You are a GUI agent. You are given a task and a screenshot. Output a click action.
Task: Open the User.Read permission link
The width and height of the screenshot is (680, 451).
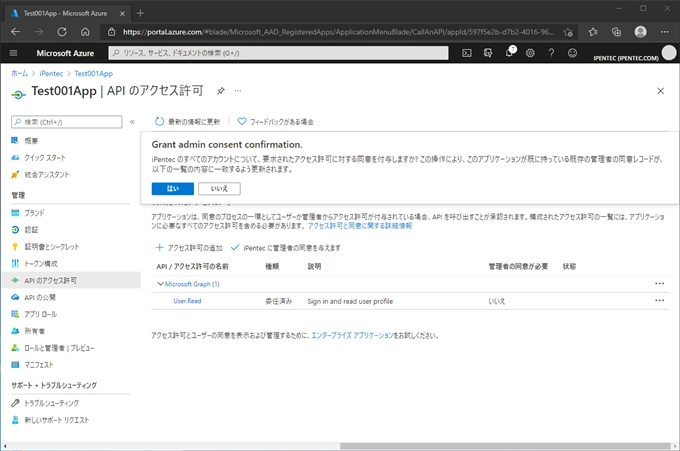(x=187, y=301)
